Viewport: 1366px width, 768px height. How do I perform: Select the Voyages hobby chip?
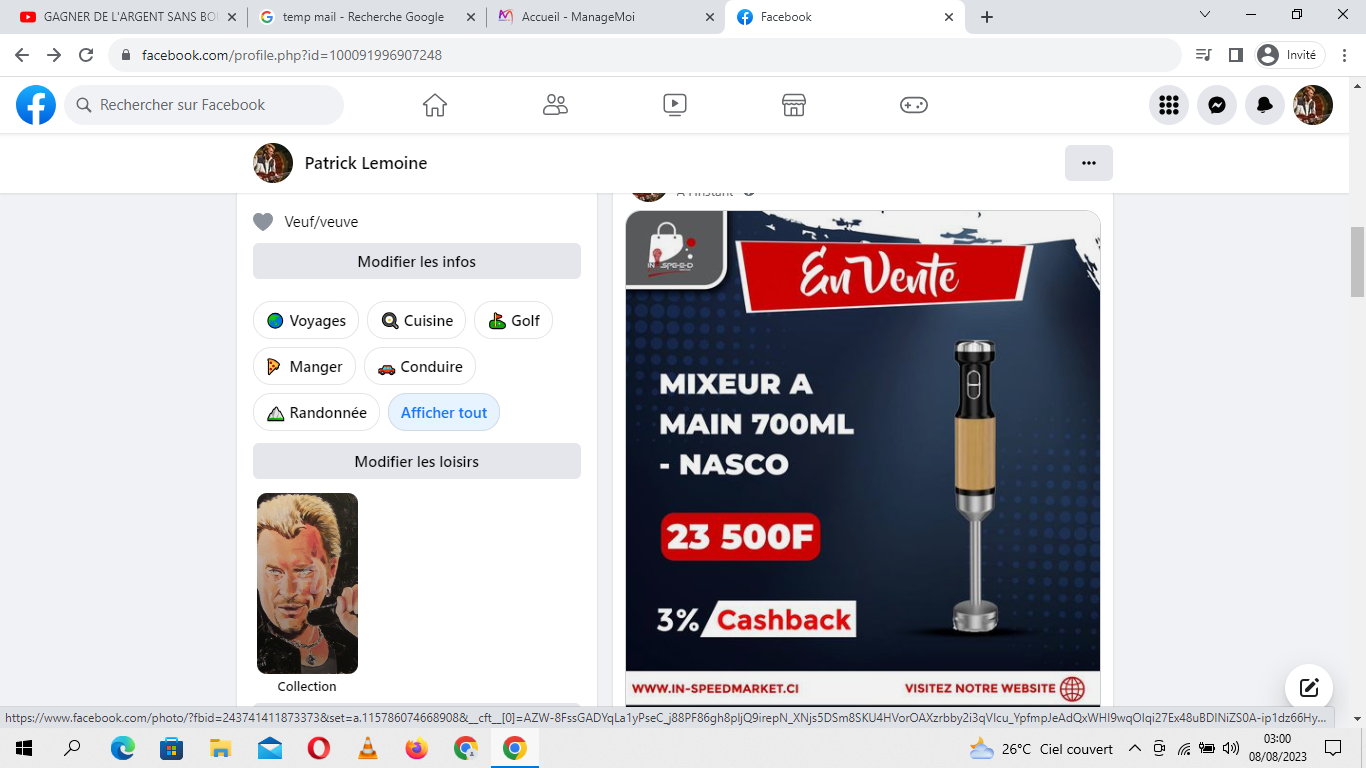click(x=306, y=321)
